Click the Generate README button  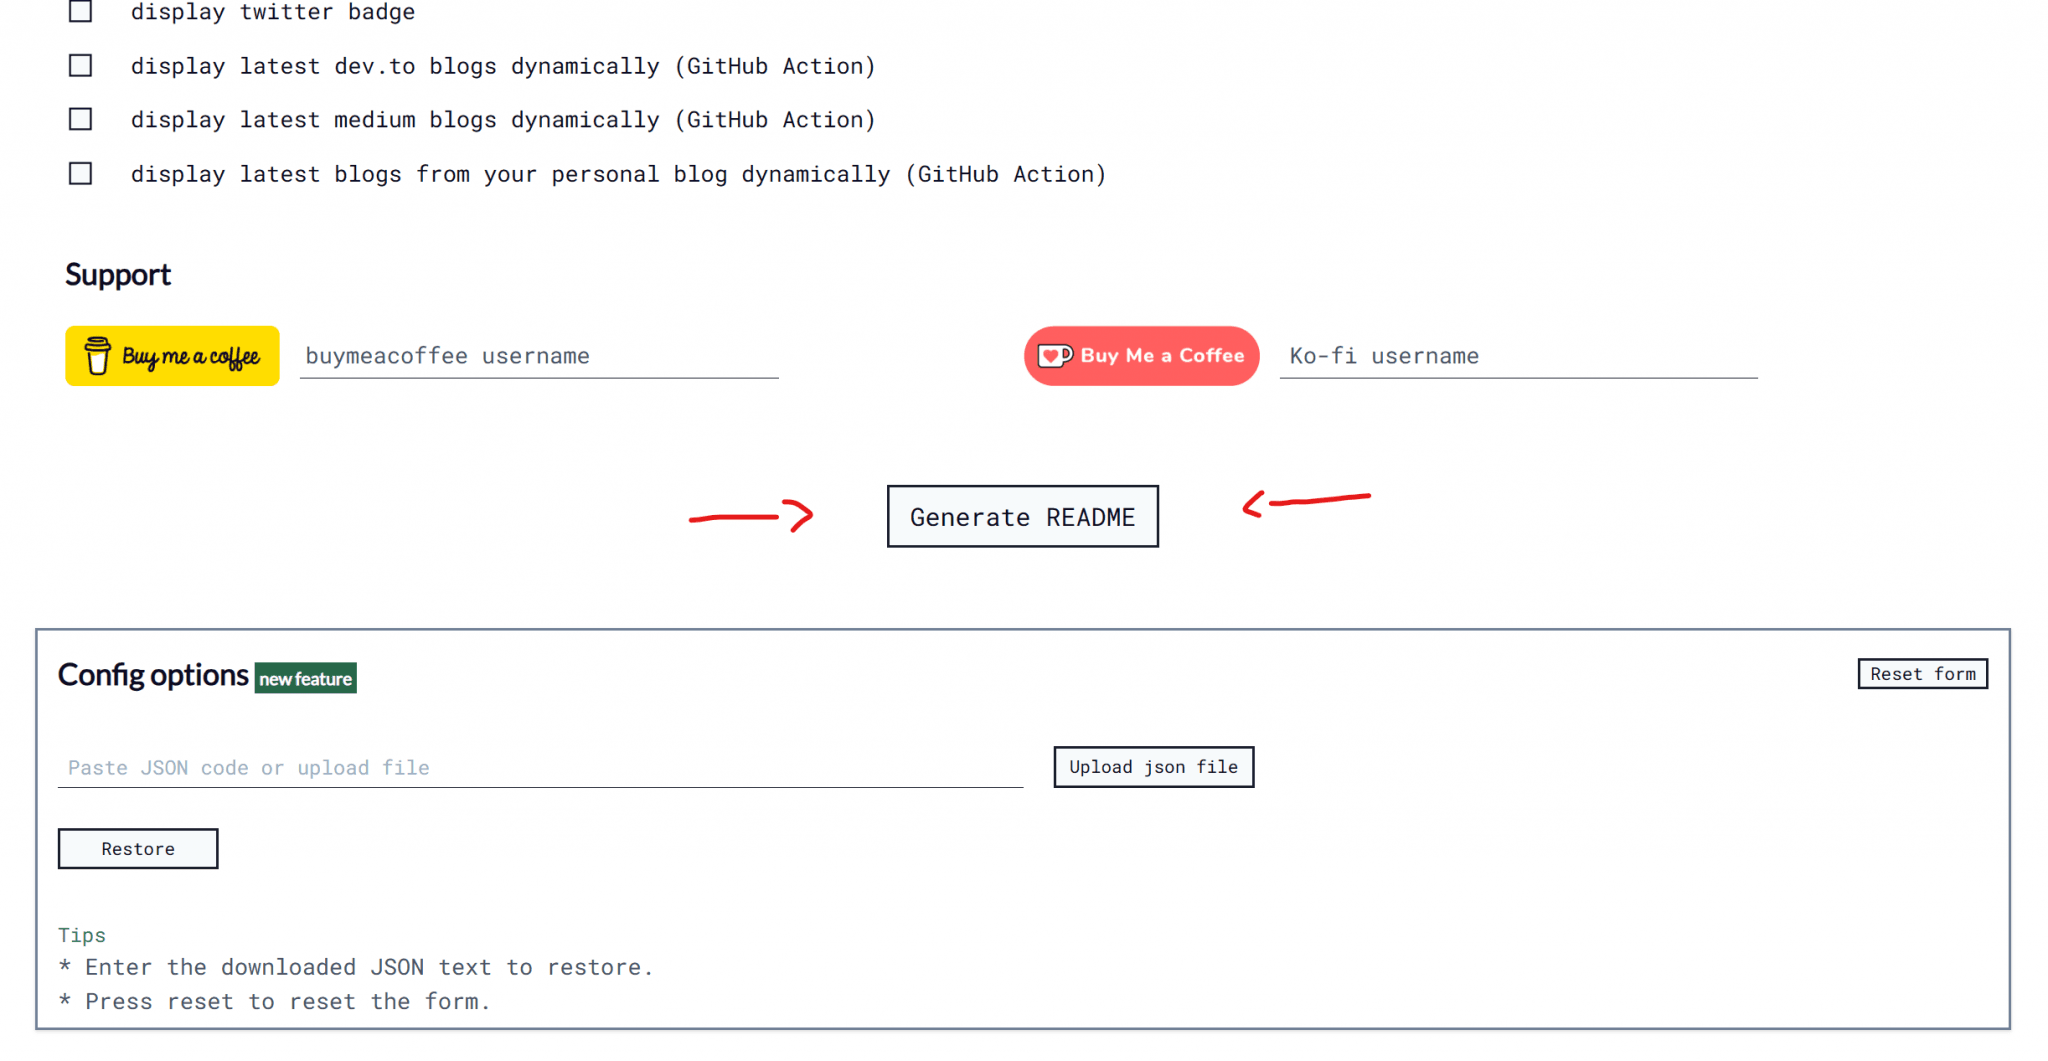tap(1022, 516)
